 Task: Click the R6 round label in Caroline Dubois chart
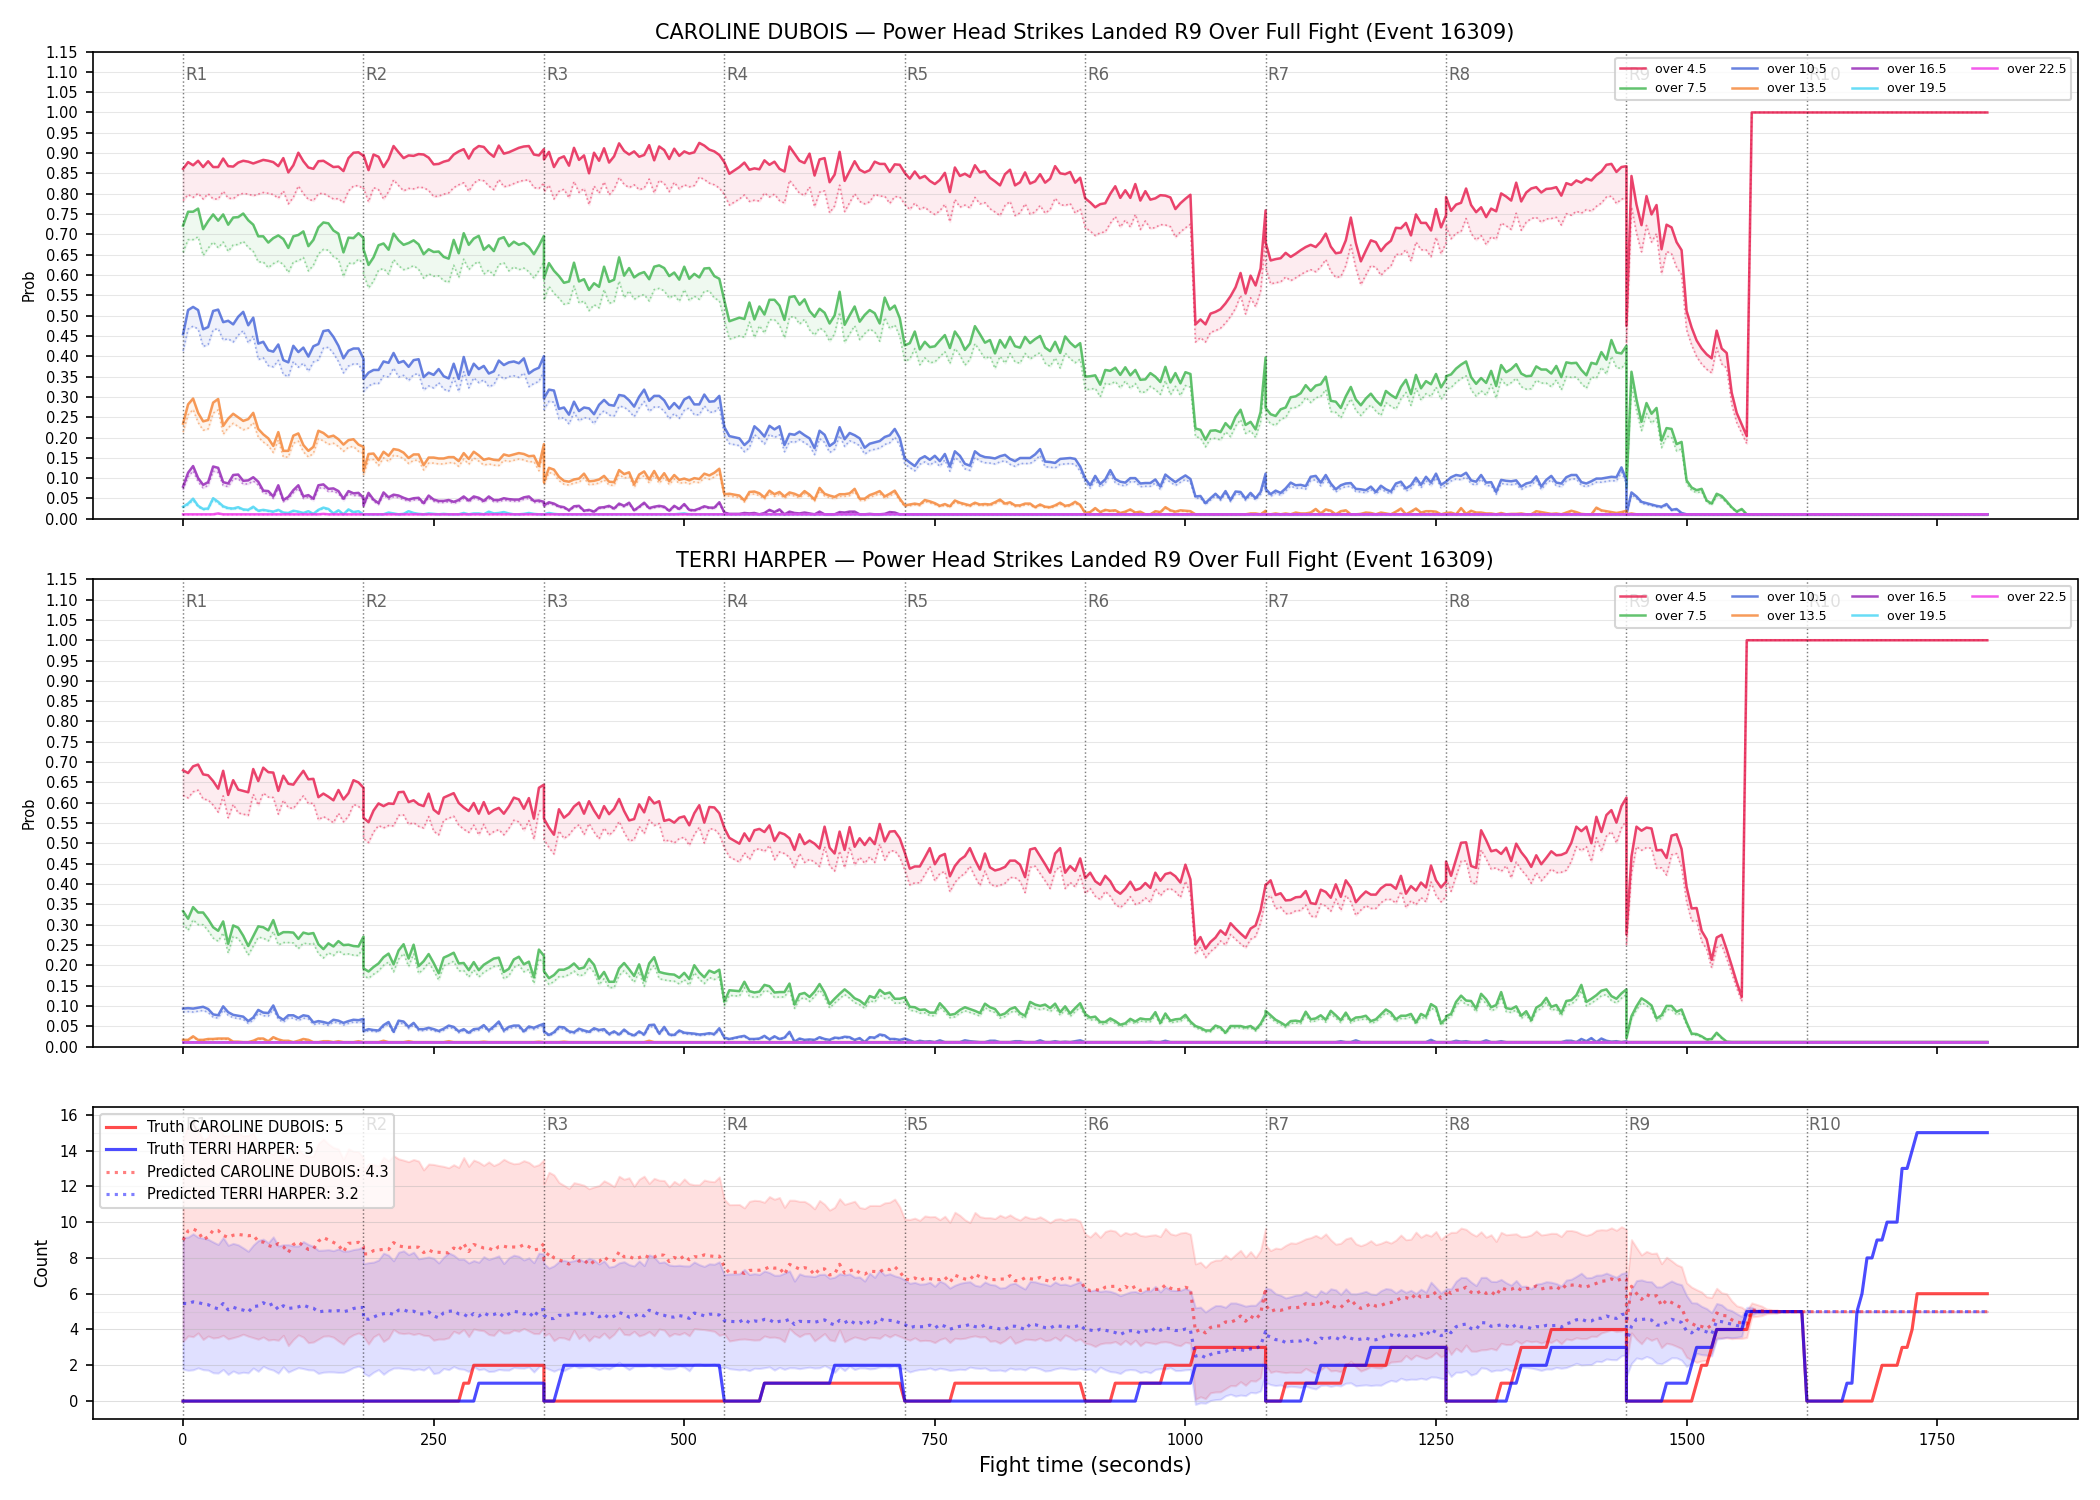pos(1098,74)
